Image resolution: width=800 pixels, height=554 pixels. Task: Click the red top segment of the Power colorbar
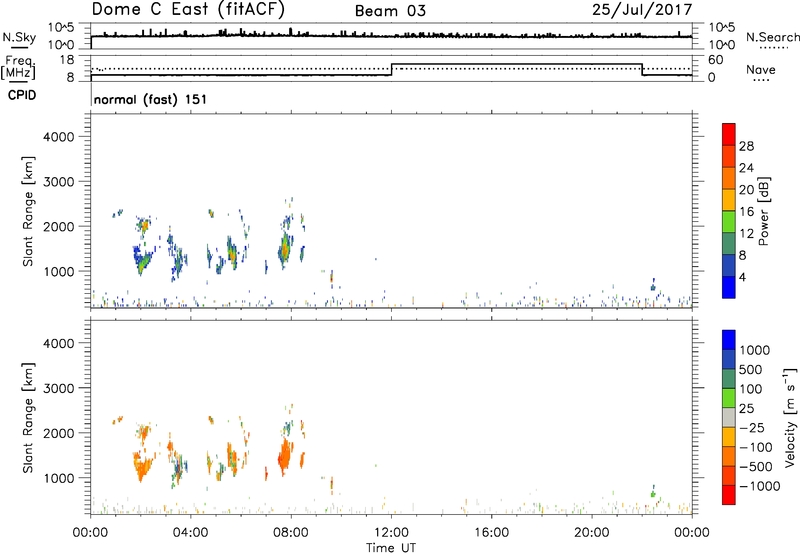point(729,135)
